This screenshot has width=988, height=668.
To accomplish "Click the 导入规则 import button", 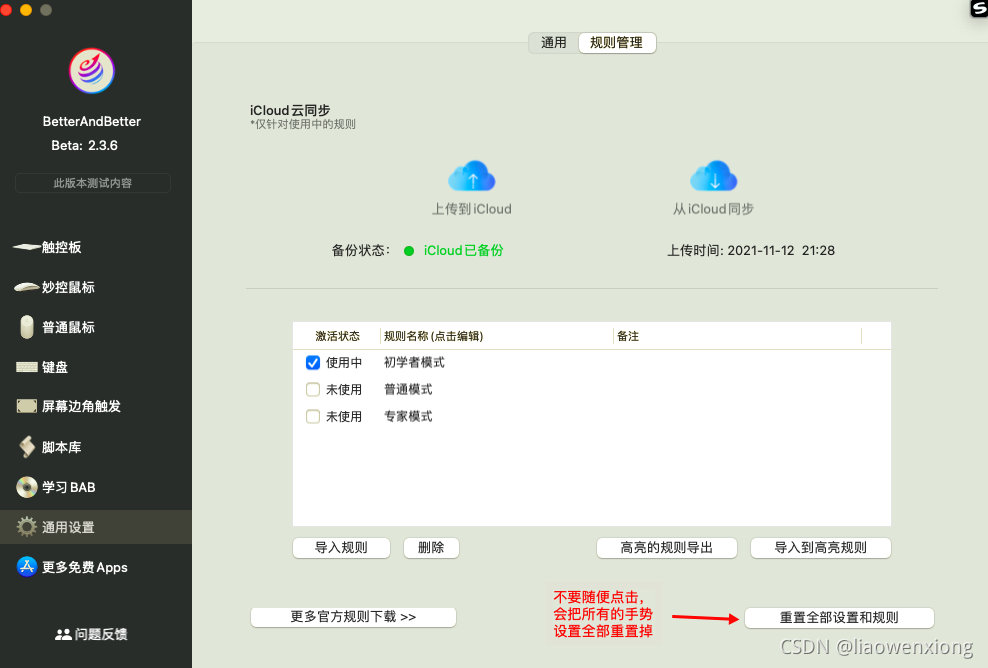I will coord(341,548).
